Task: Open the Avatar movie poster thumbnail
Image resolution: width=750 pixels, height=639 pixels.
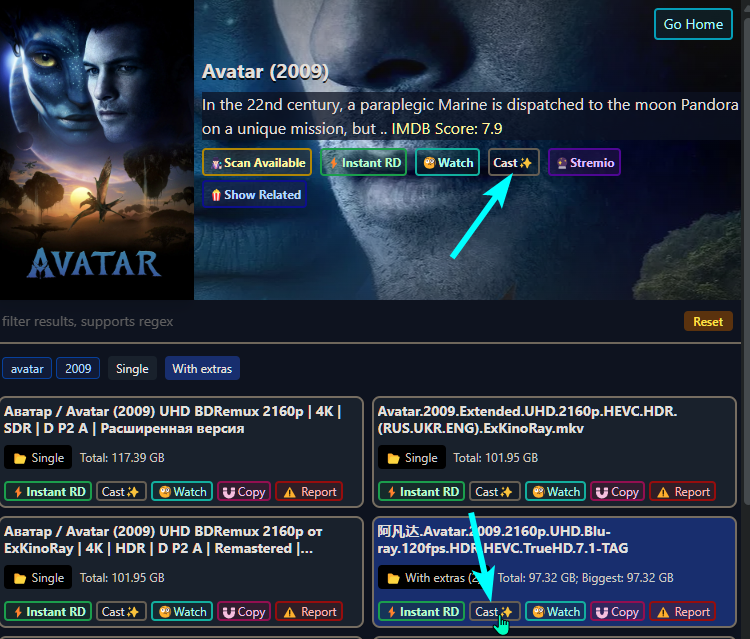Action: point(97,150)
